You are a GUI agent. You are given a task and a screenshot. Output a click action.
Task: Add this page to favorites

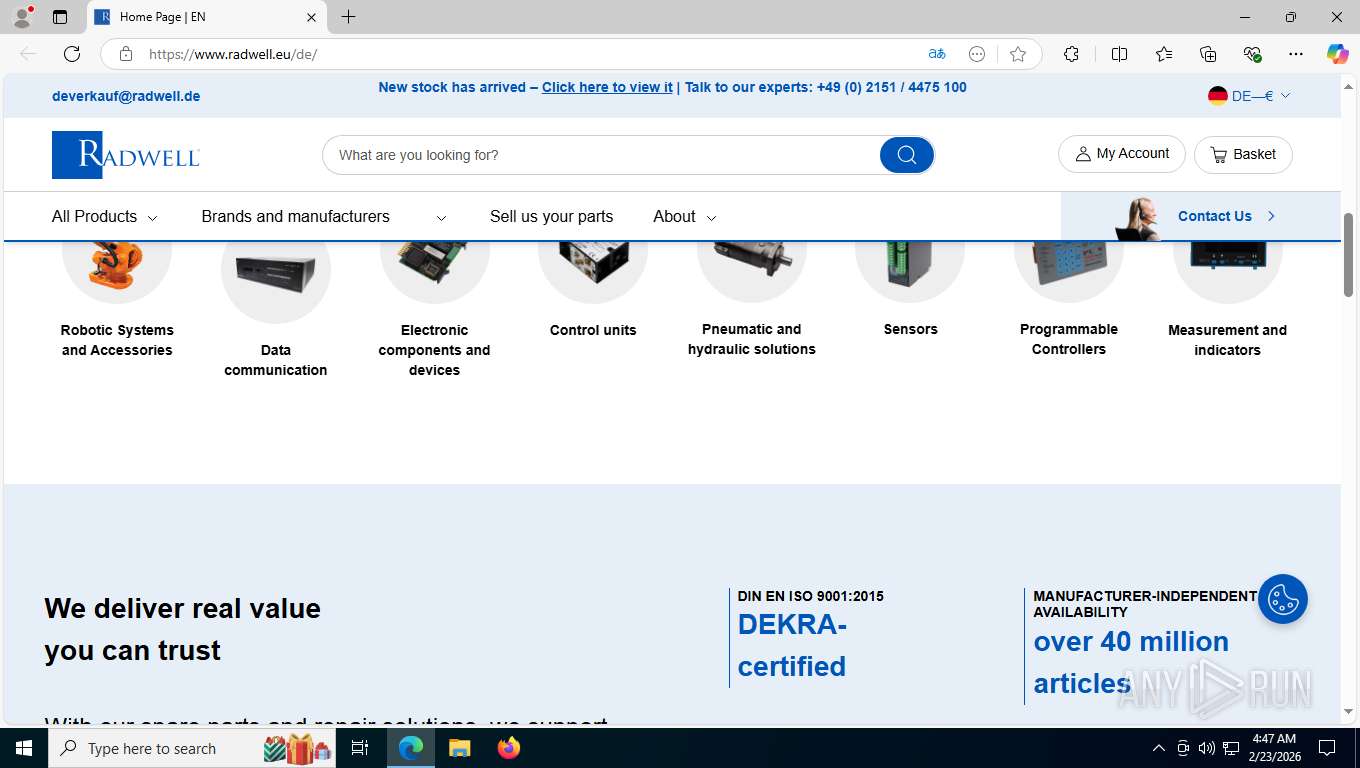click(1018, 54)
